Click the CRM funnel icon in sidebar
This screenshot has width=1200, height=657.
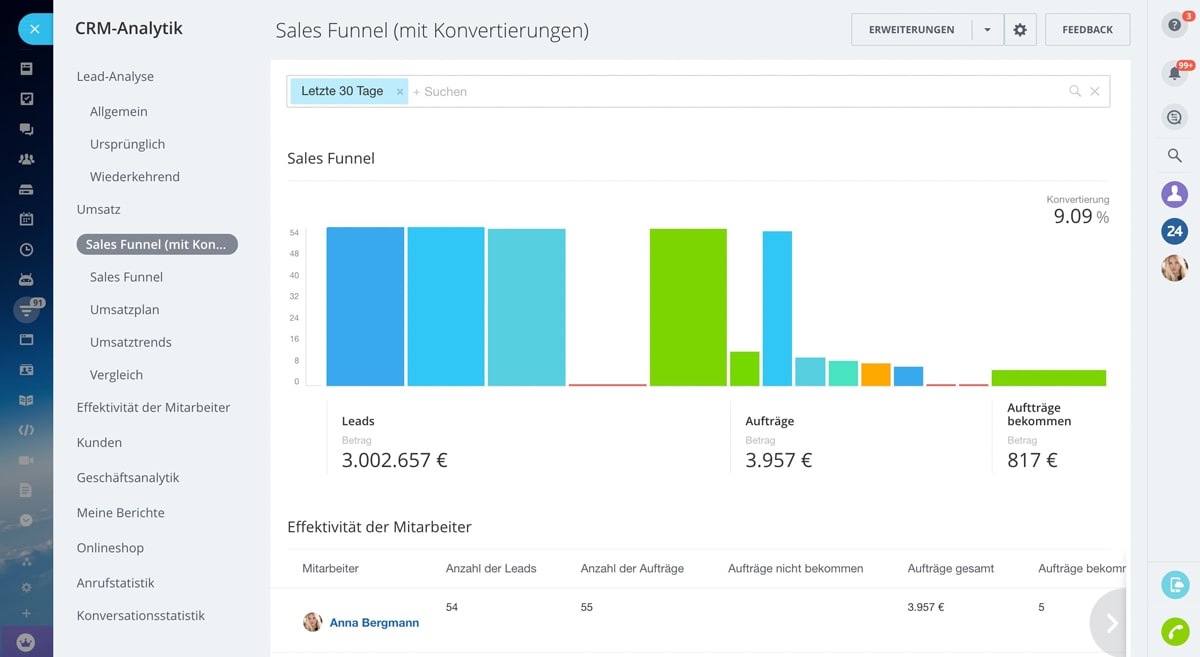[x=26, y=310]
